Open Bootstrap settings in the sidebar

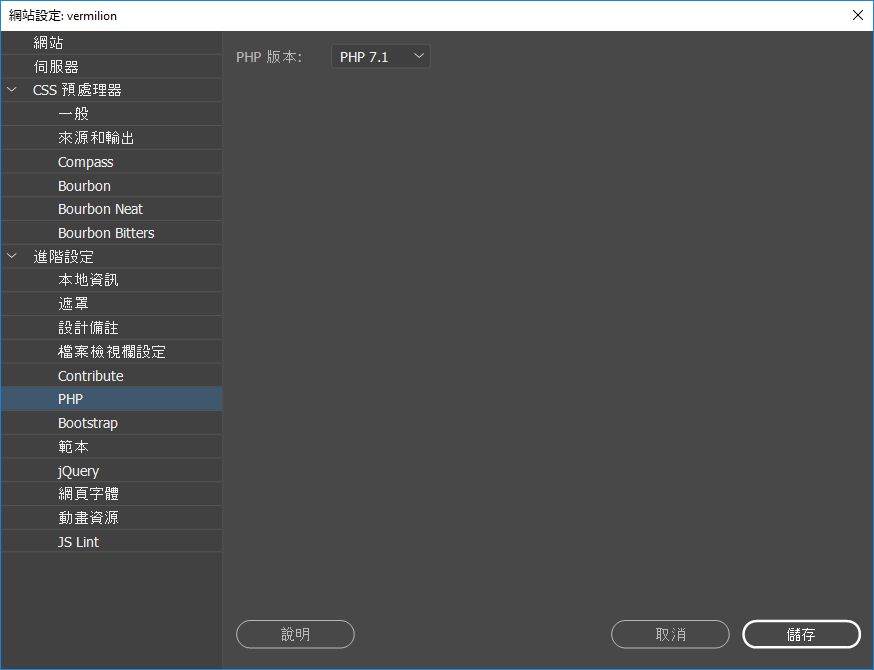click(88, 422)
